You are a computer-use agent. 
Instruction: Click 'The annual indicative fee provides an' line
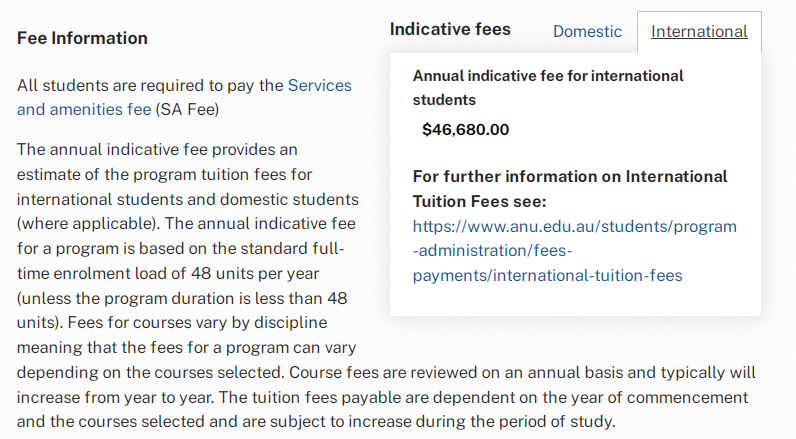pos(157,150)
